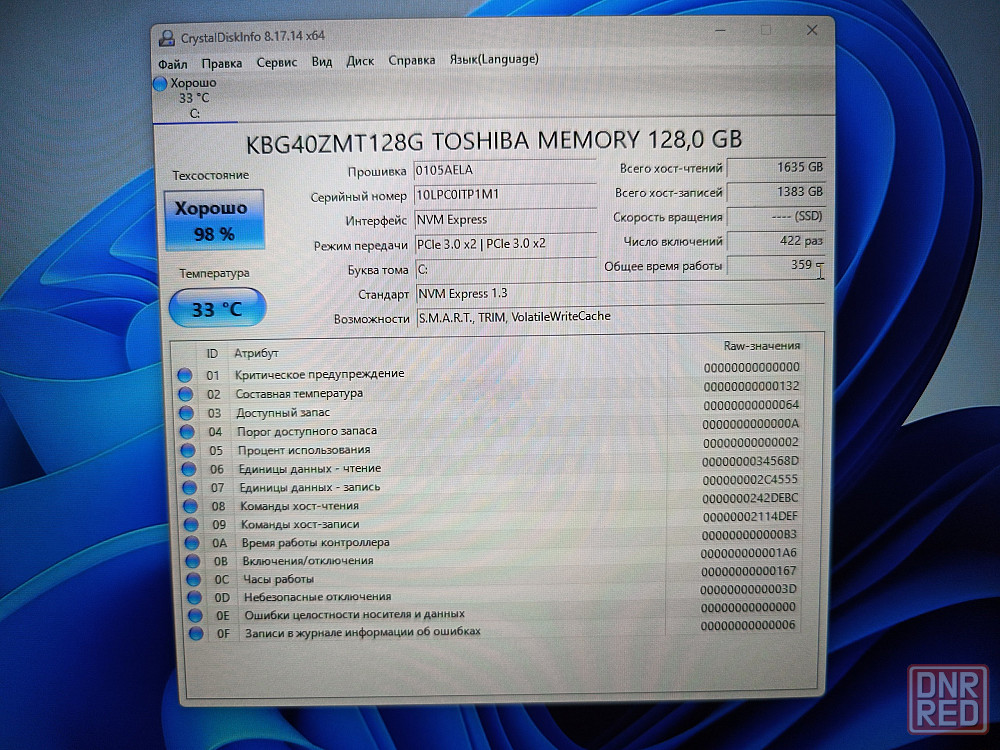
Task: Select the Команды хост-чтения attribute text
Action: (300, 506)
